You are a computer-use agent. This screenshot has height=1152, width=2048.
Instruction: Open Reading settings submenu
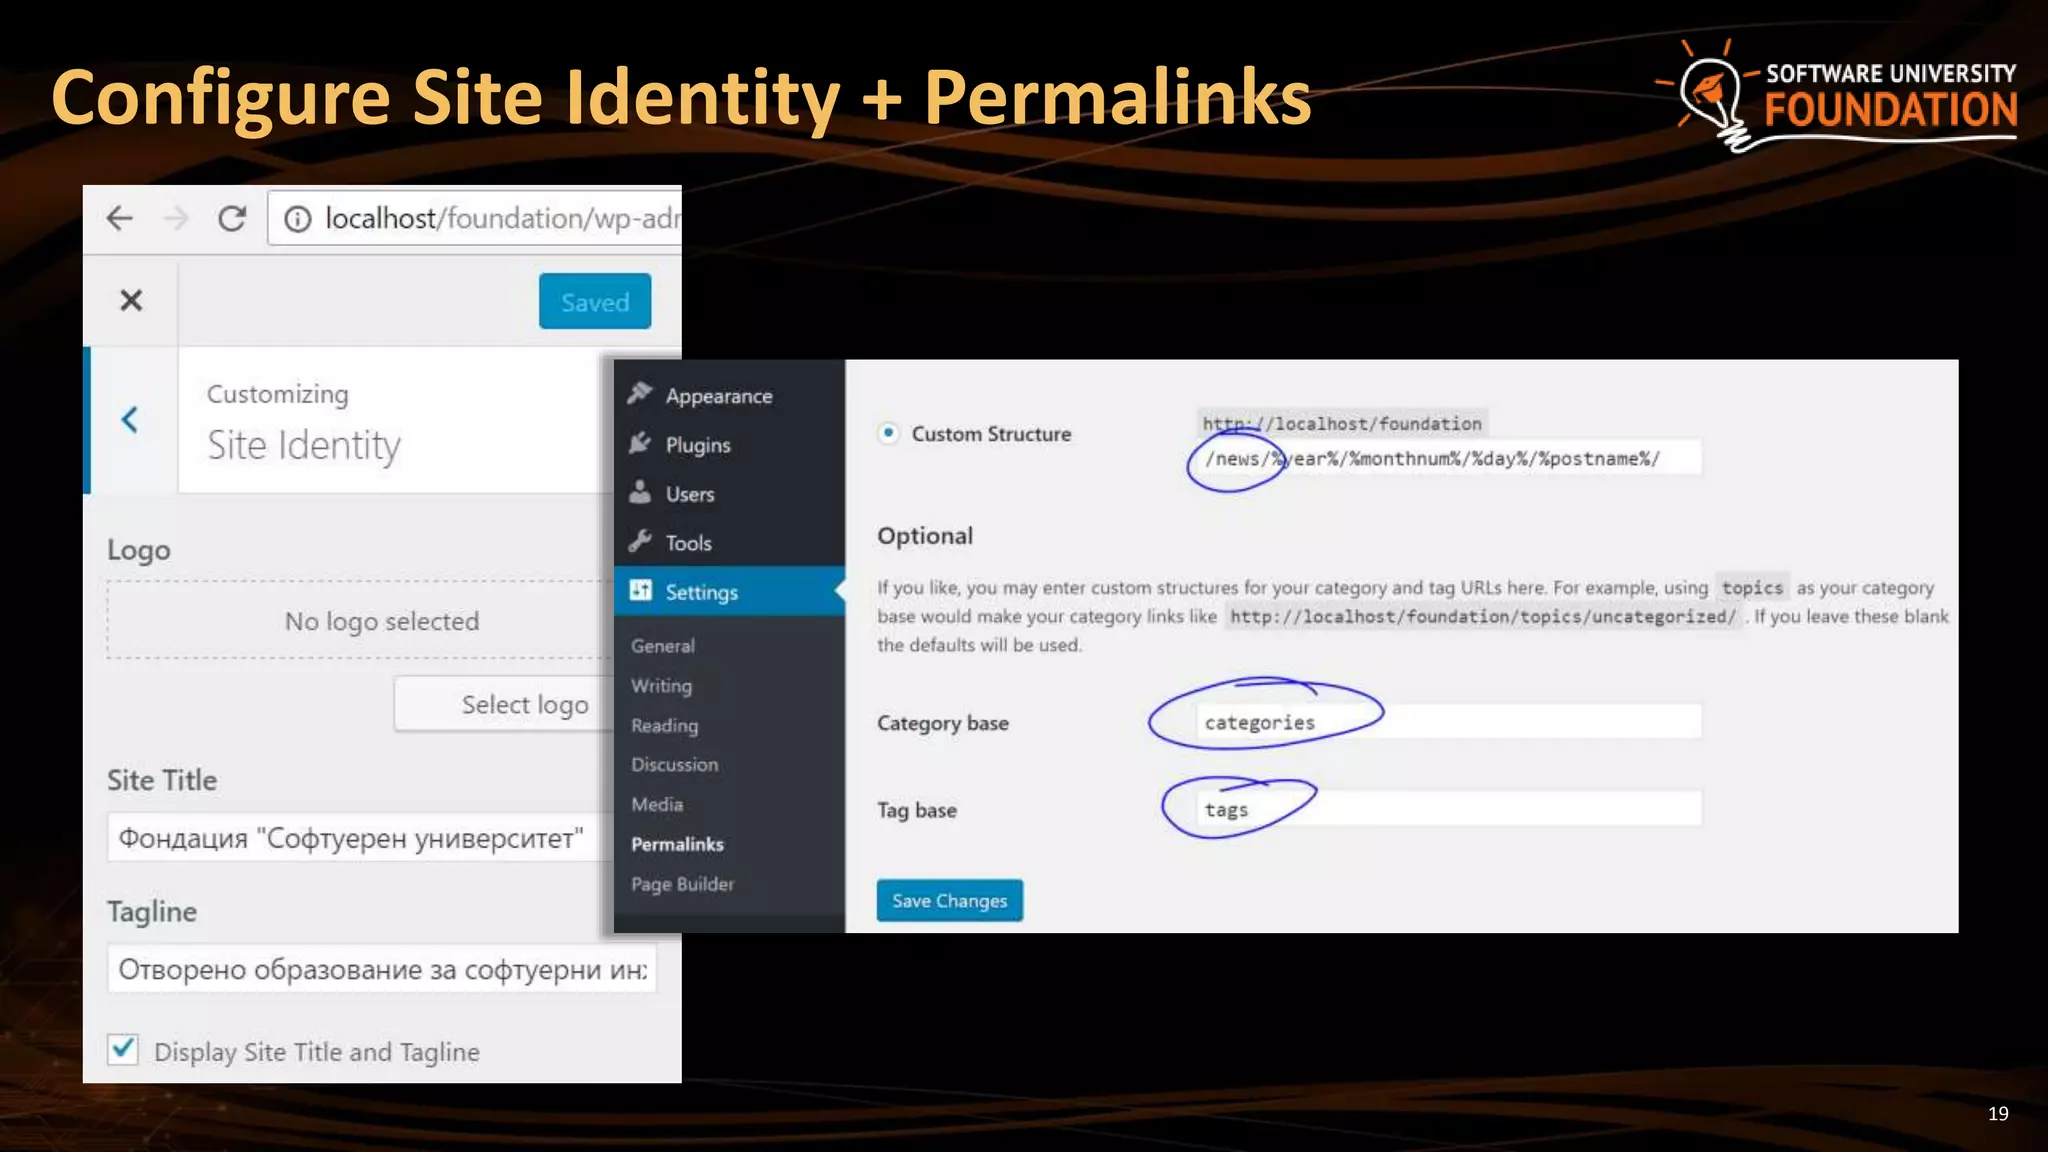[x=665, y=725]
